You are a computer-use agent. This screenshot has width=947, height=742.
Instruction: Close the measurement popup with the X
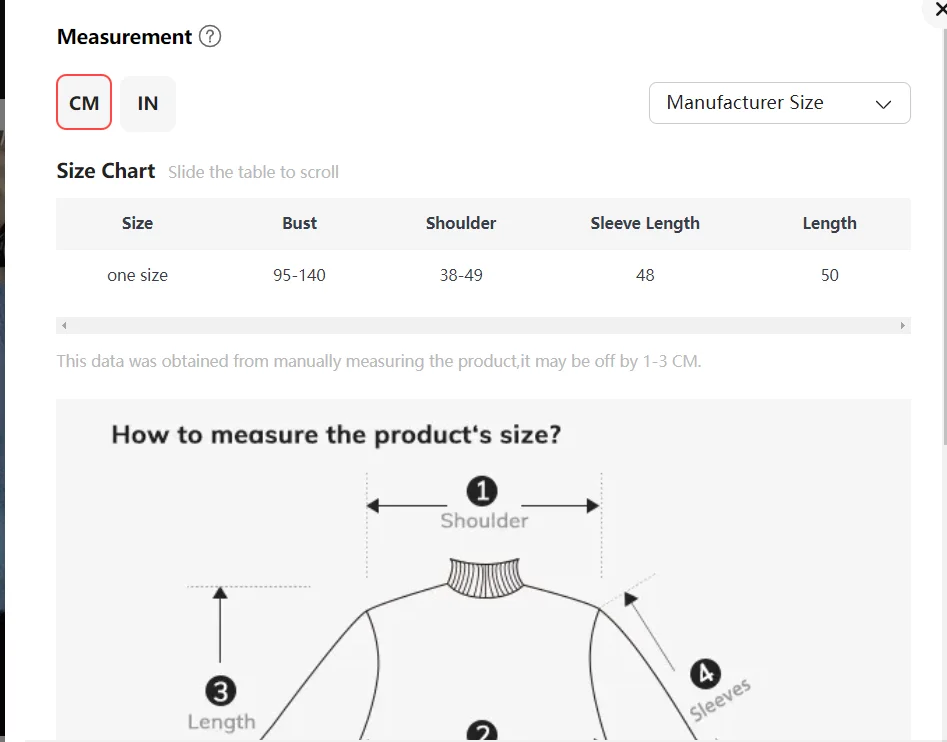coord(940,9)
